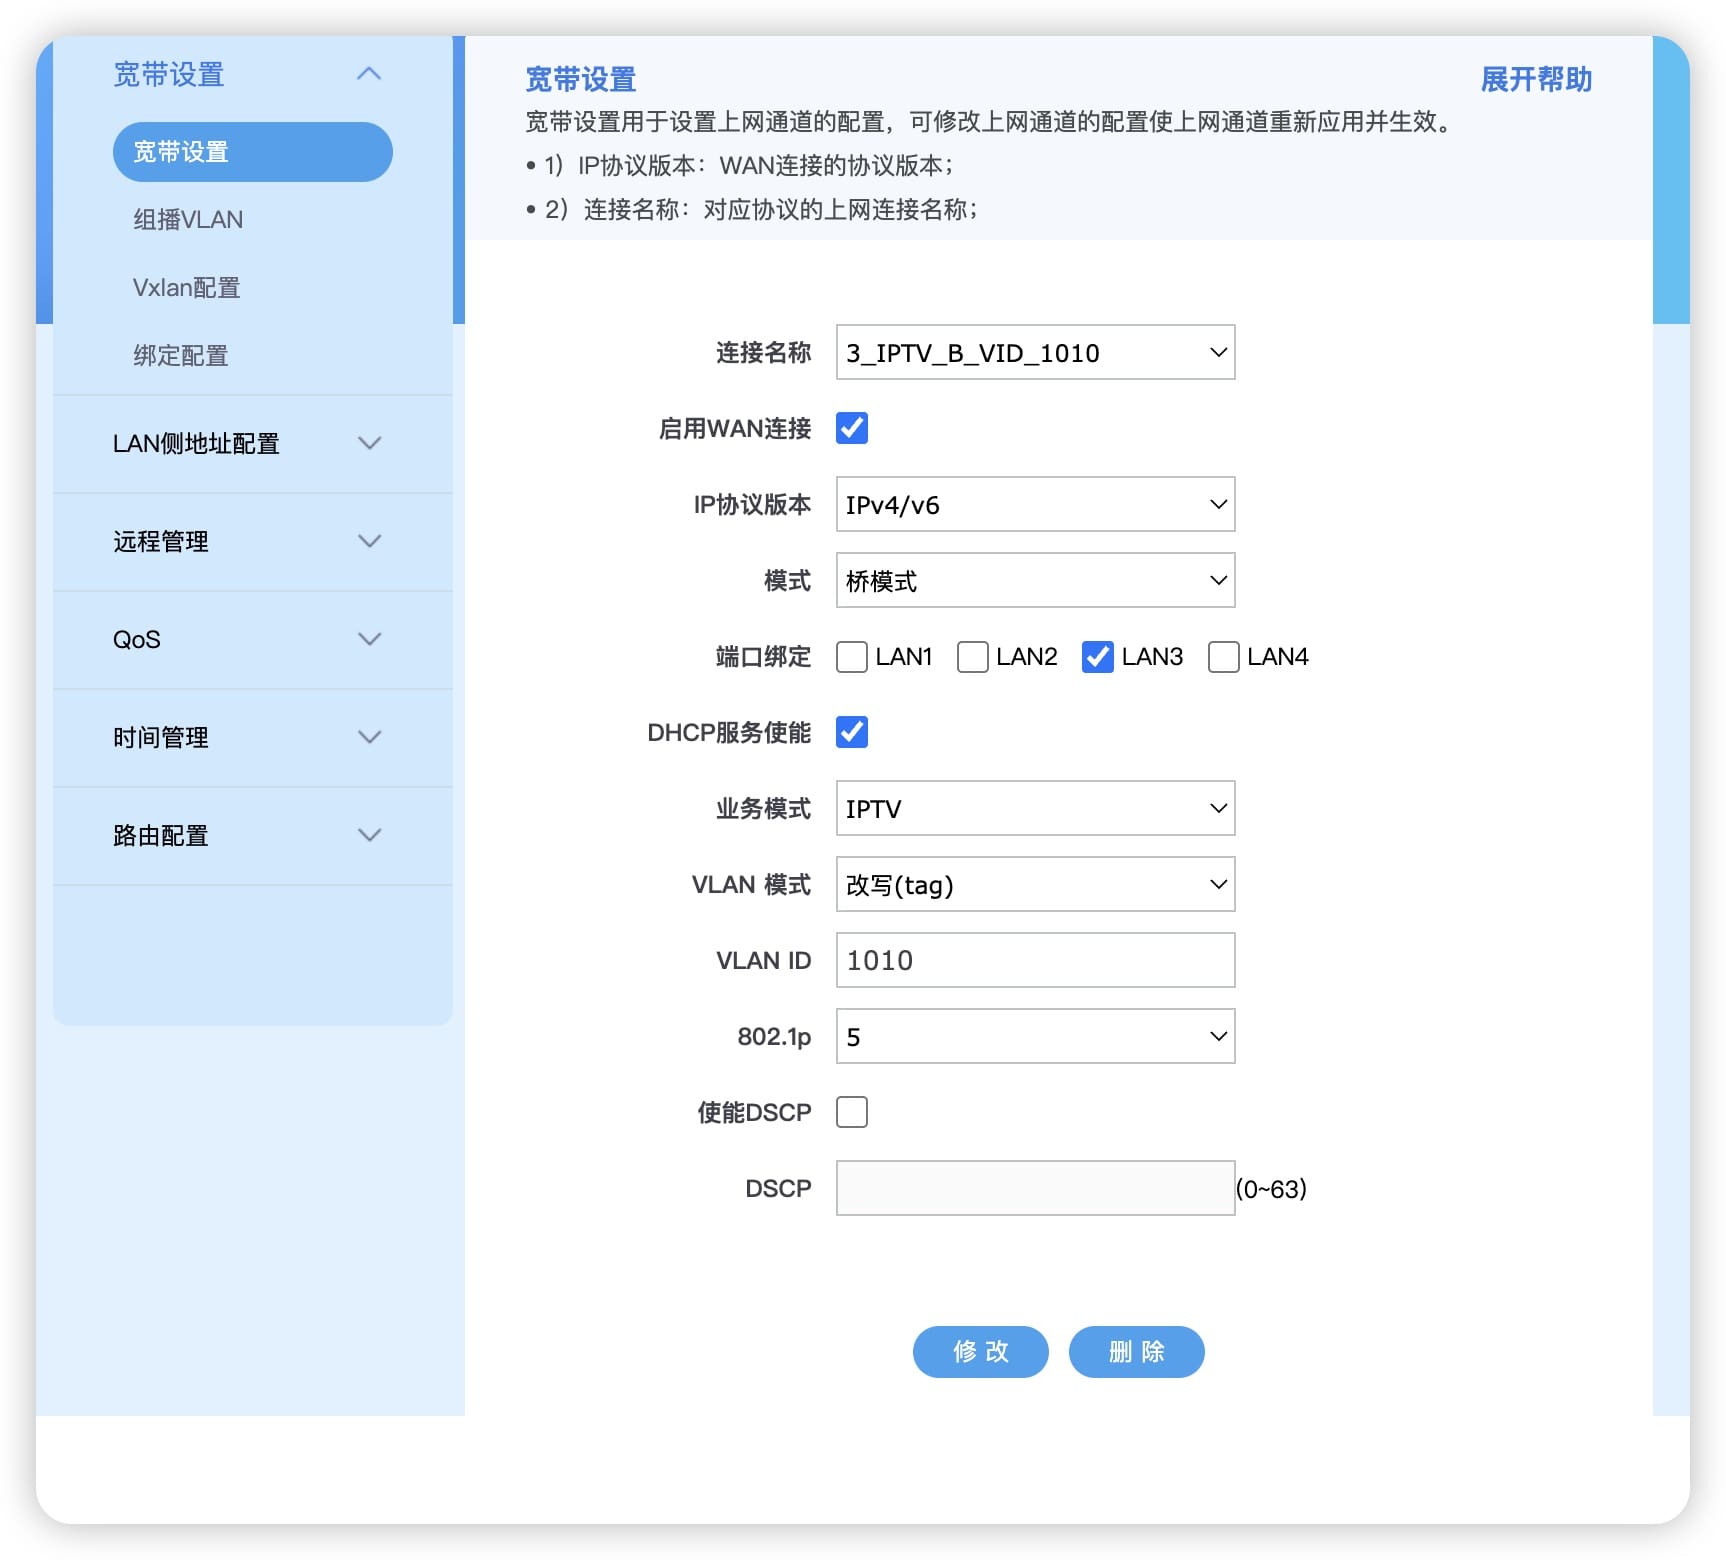Viewport: 1726px width, 1560px height.
Task: Click the VLAN ID input field
Action: [1035, 960]
